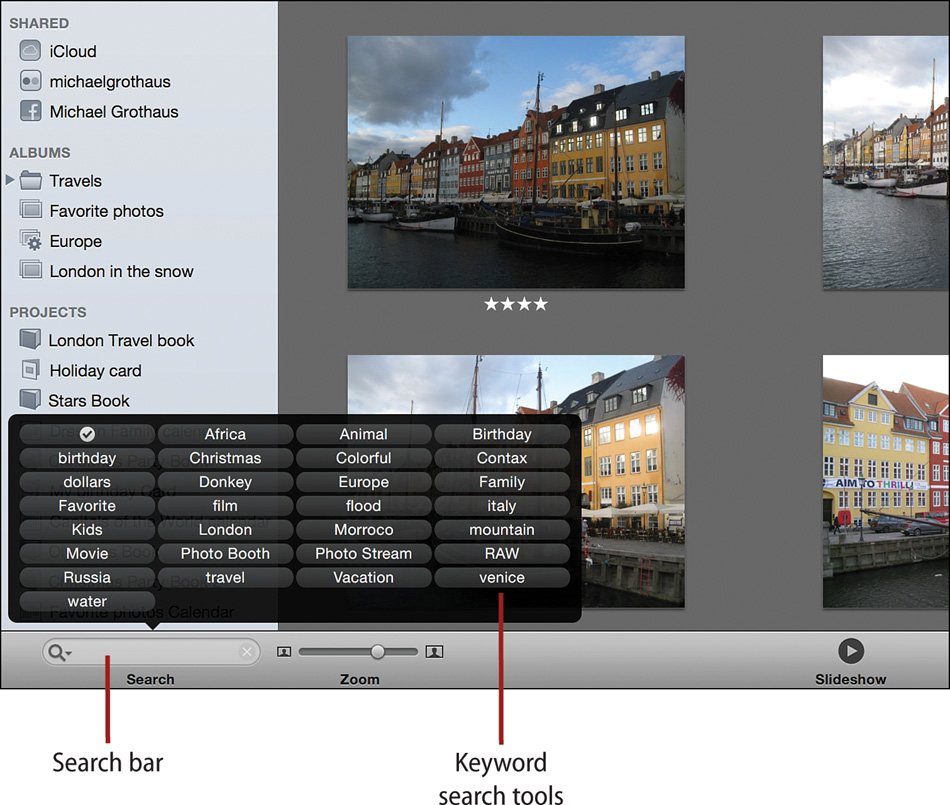Click the Flickr michaelgrothaus icon
Image resolution: width=950 pixels, height=805 pixels.
click(30, 81)
